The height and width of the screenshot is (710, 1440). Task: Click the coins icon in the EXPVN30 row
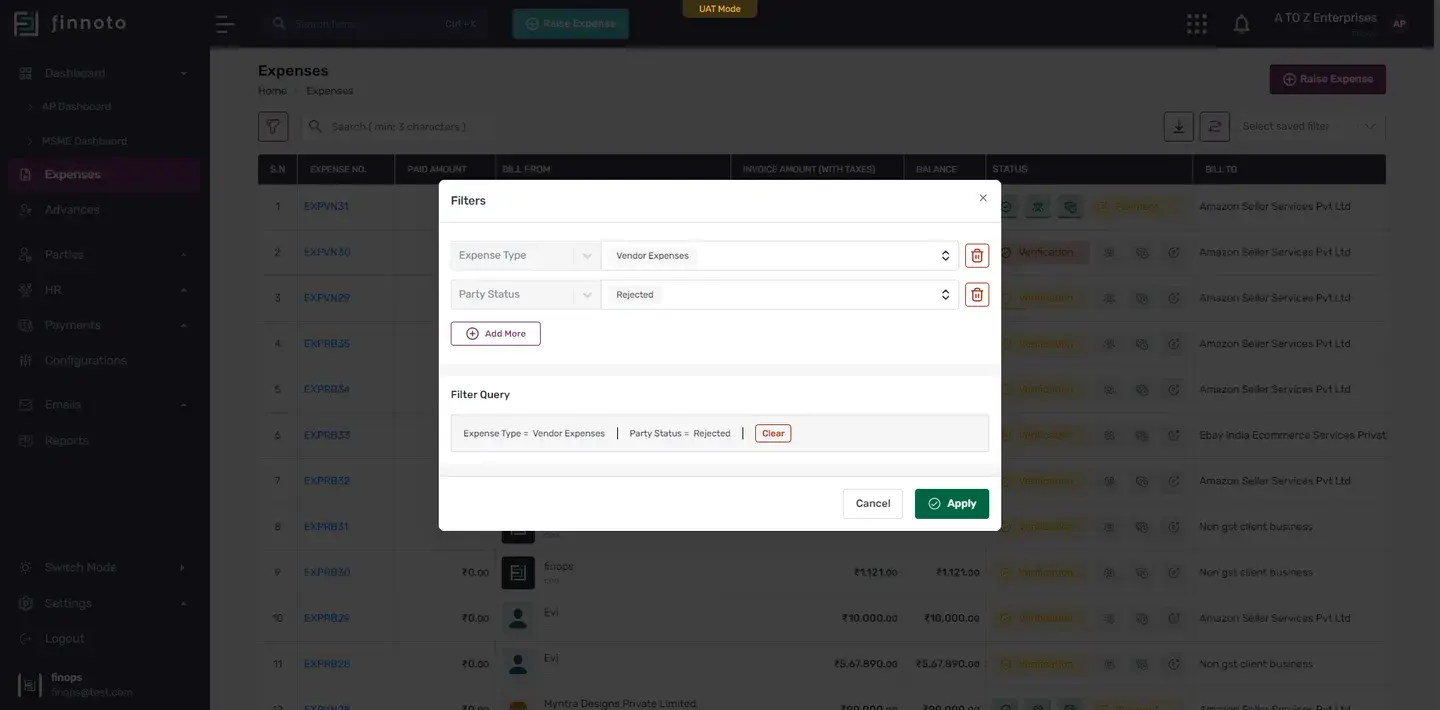coord(1142,253)
